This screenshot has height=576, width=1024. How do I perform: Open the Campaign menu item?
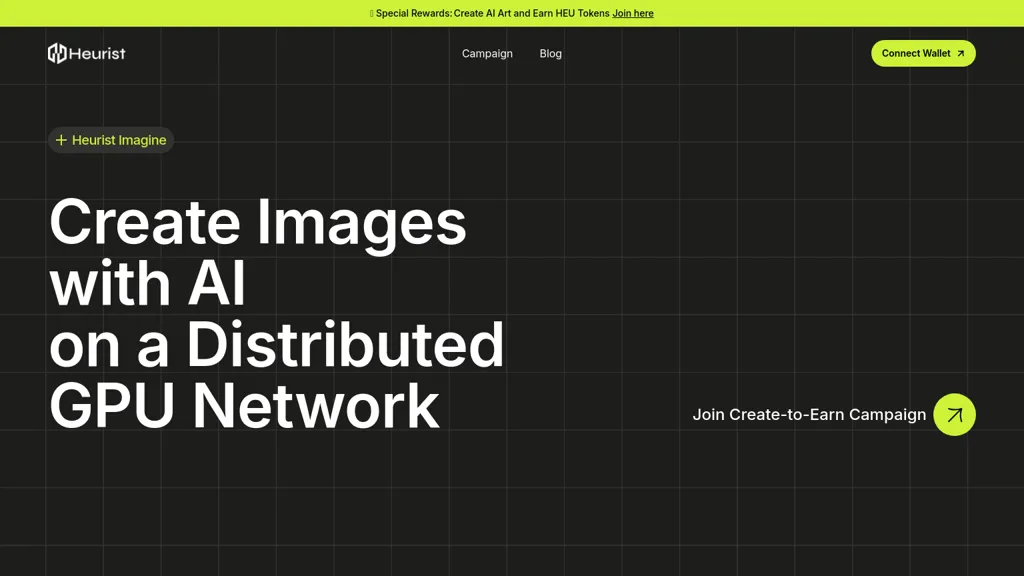pos(487,54)
